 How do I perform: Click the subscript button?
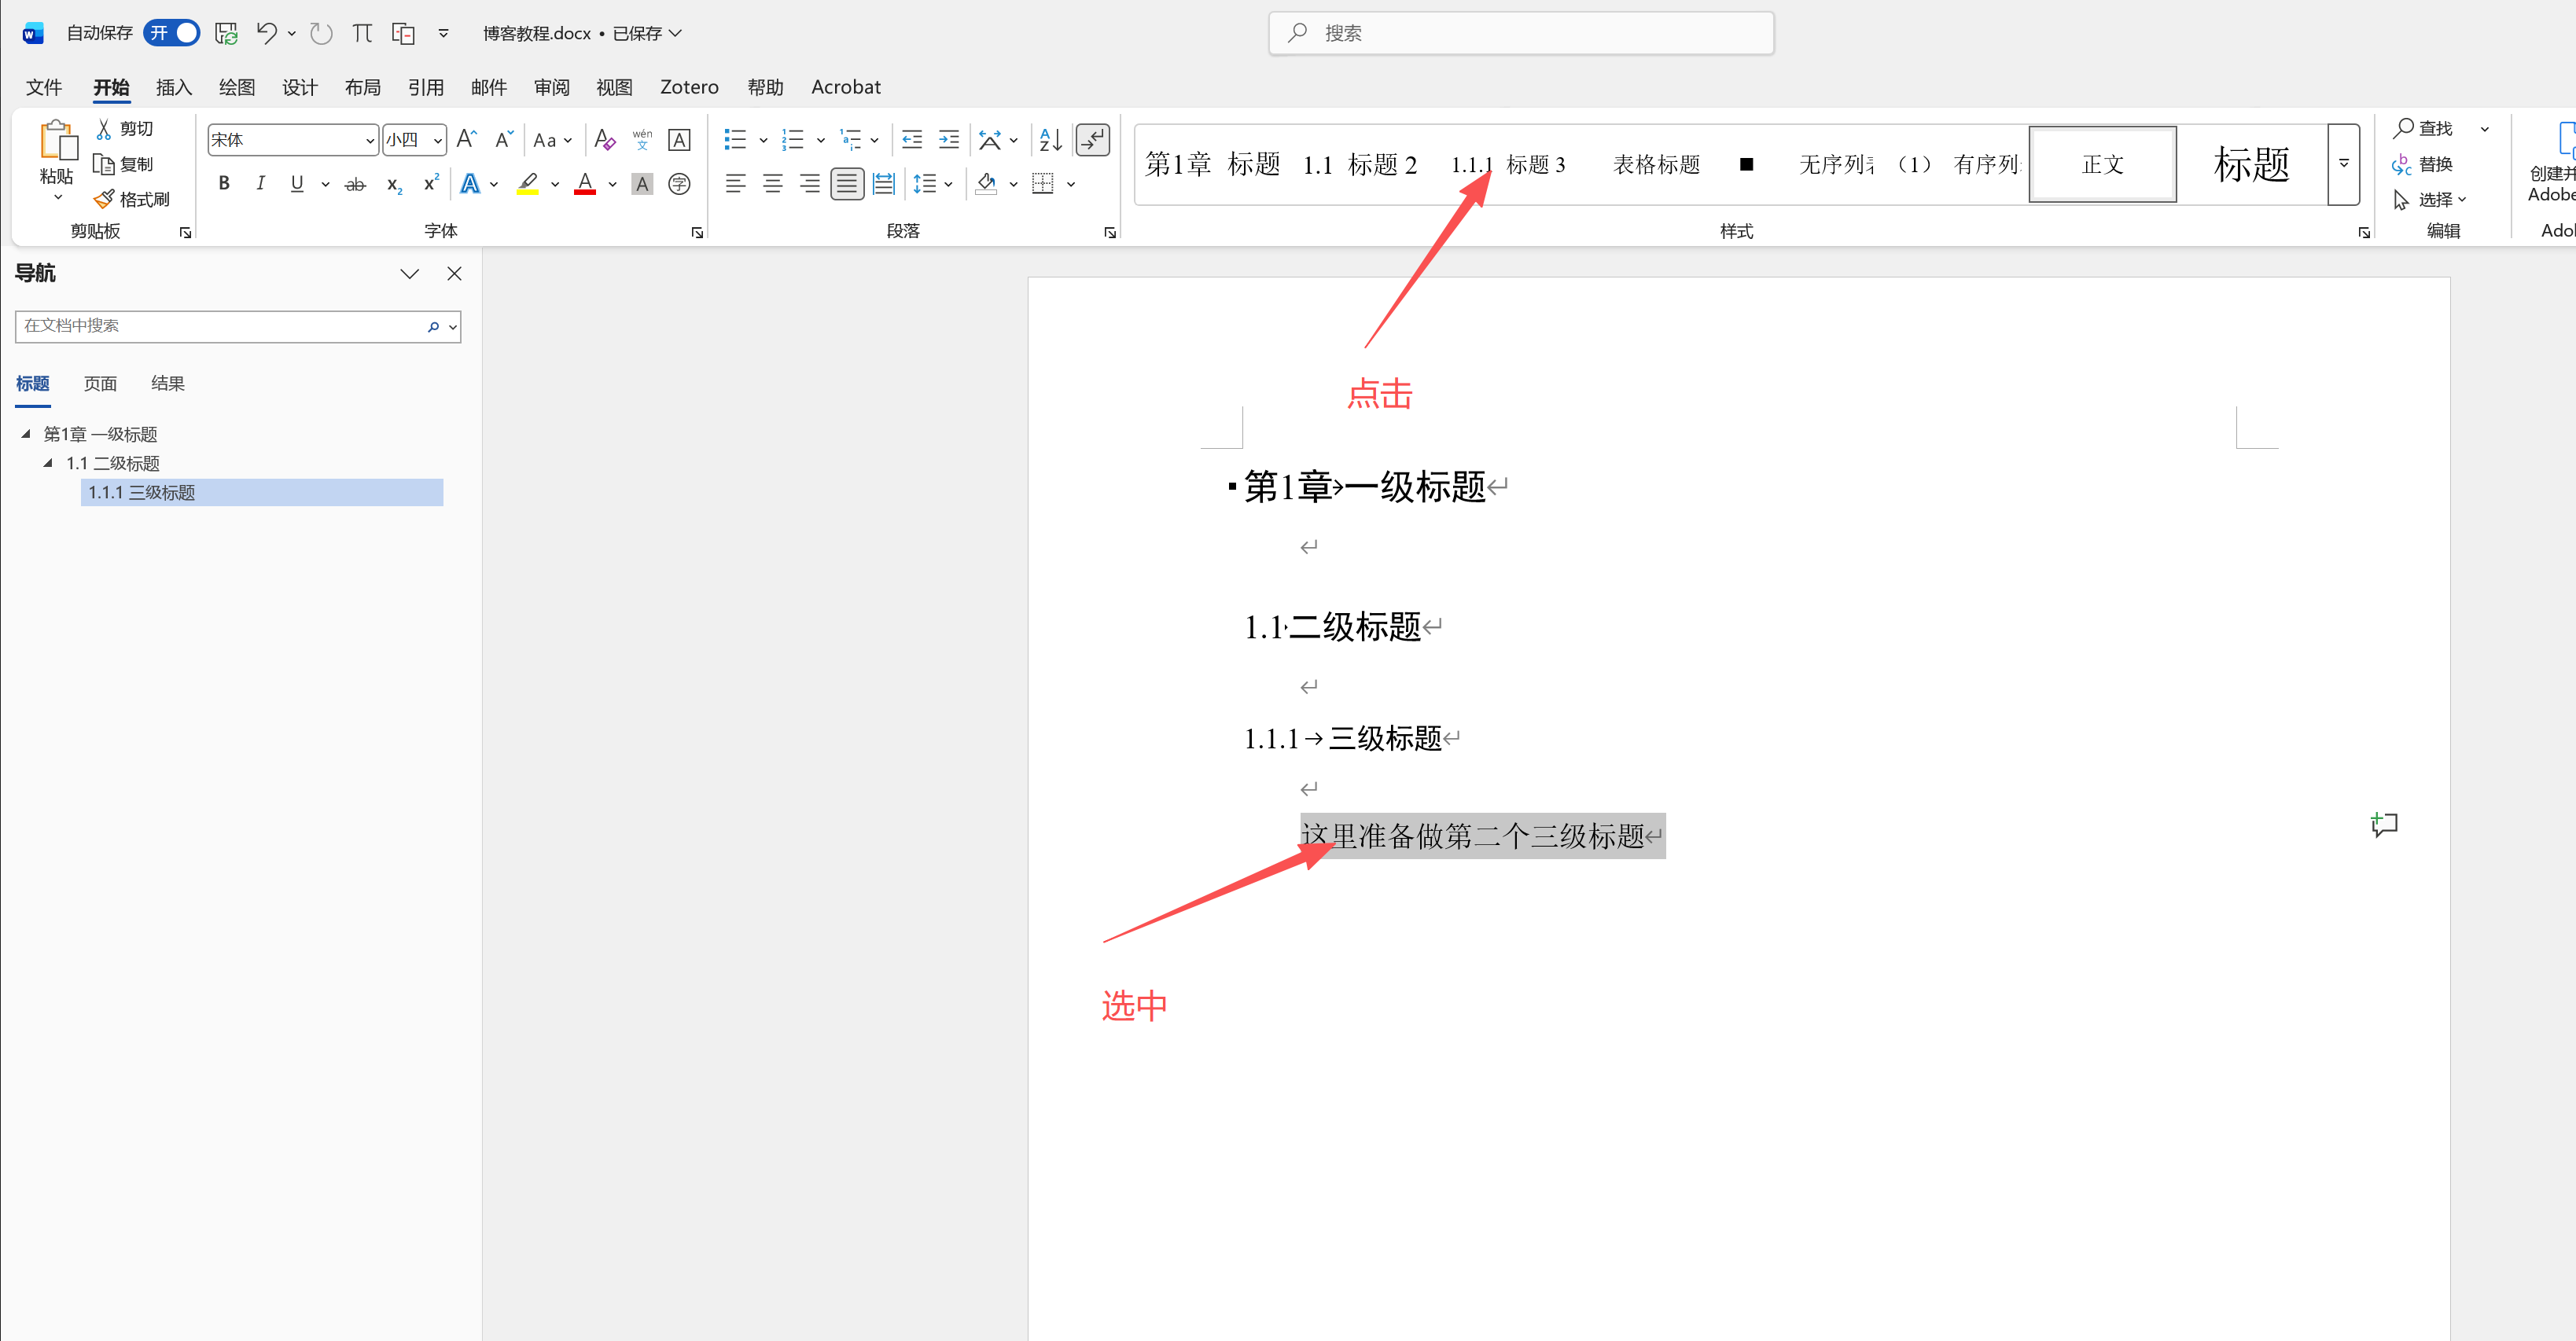pos(394,184)
